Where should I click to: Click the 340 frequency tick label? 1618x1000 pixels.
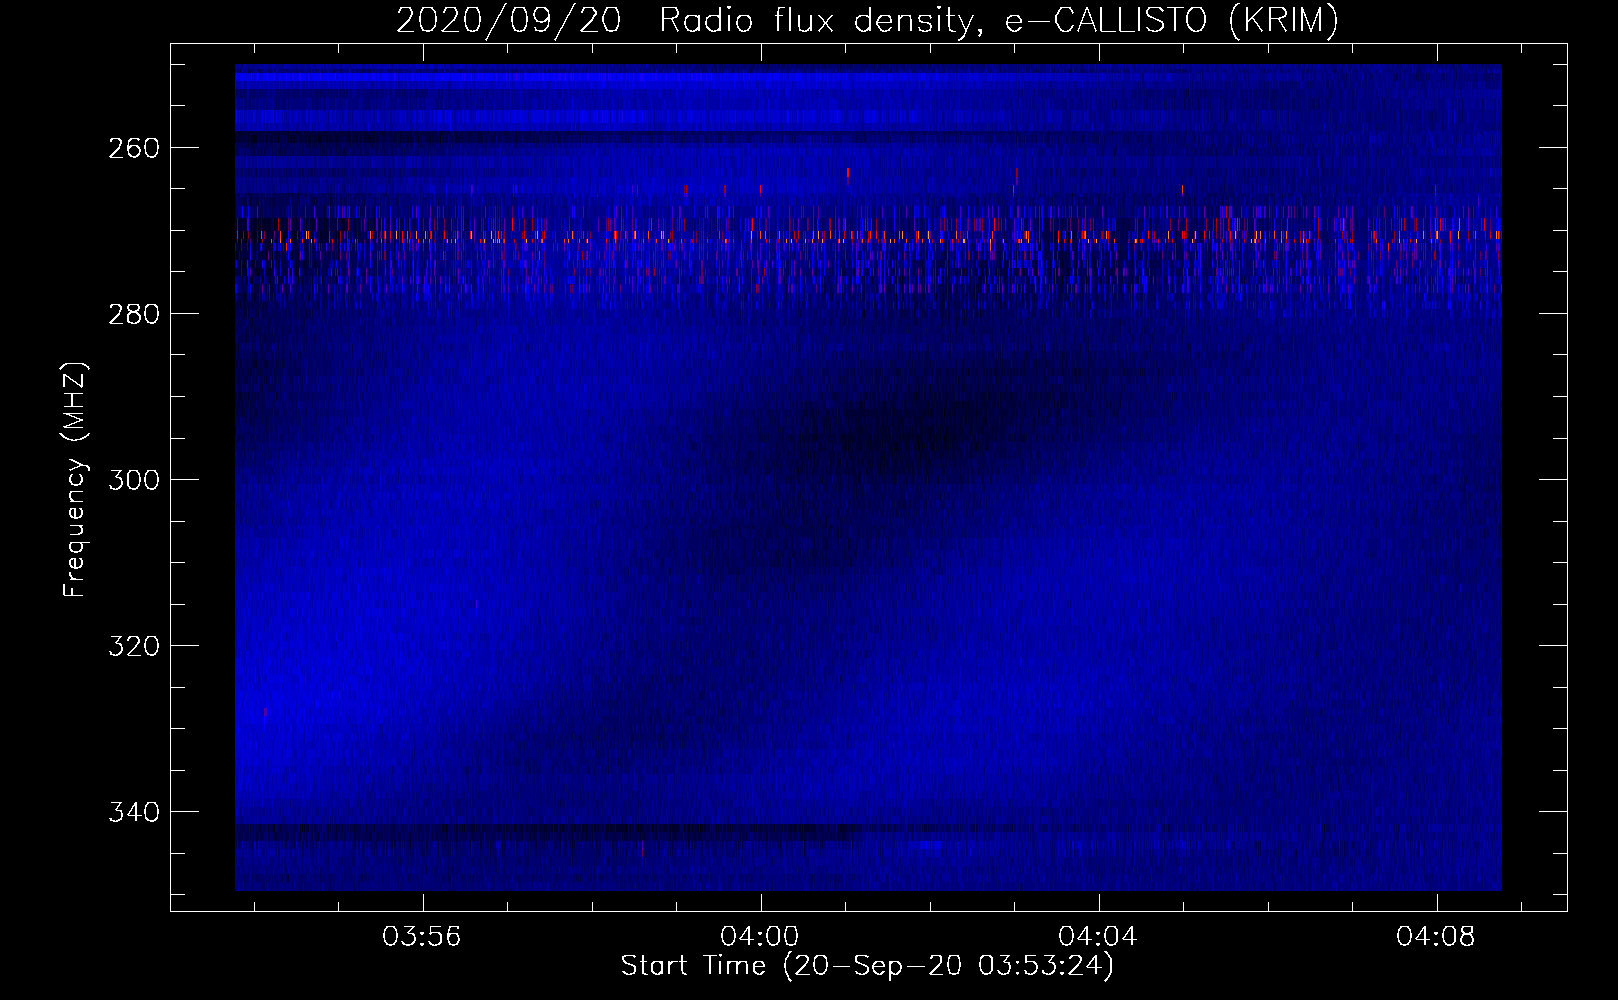click(133, 812)
